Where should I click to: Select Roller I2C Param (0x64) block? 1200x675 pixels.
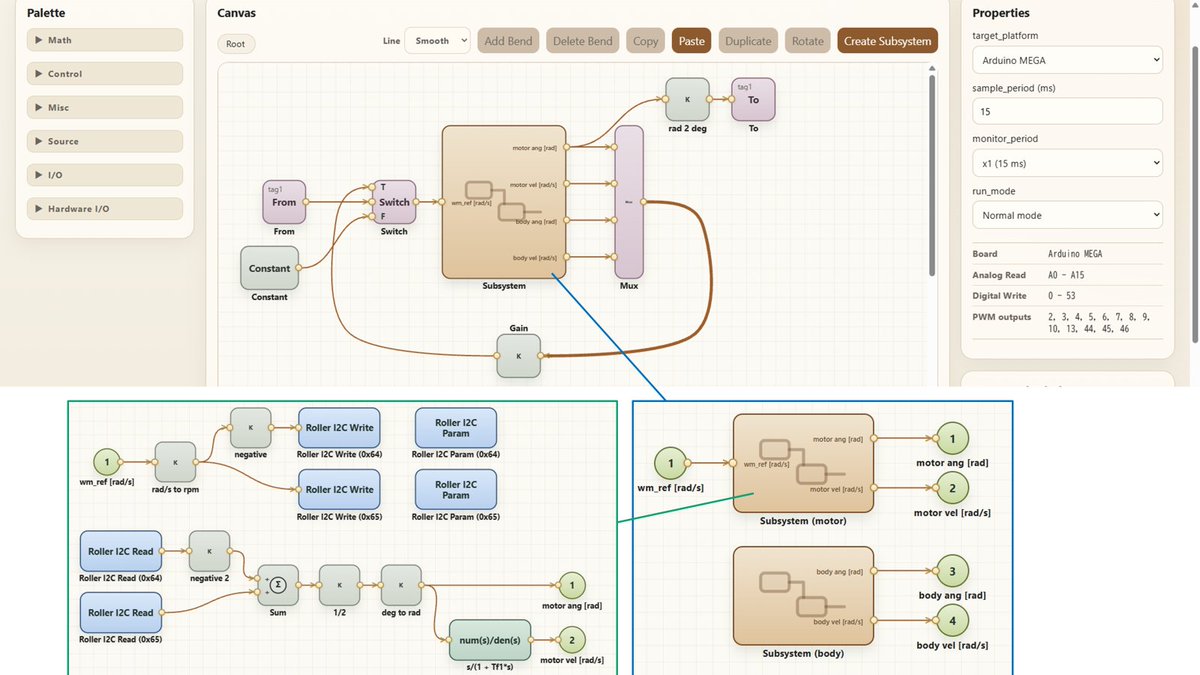point(455,428)
